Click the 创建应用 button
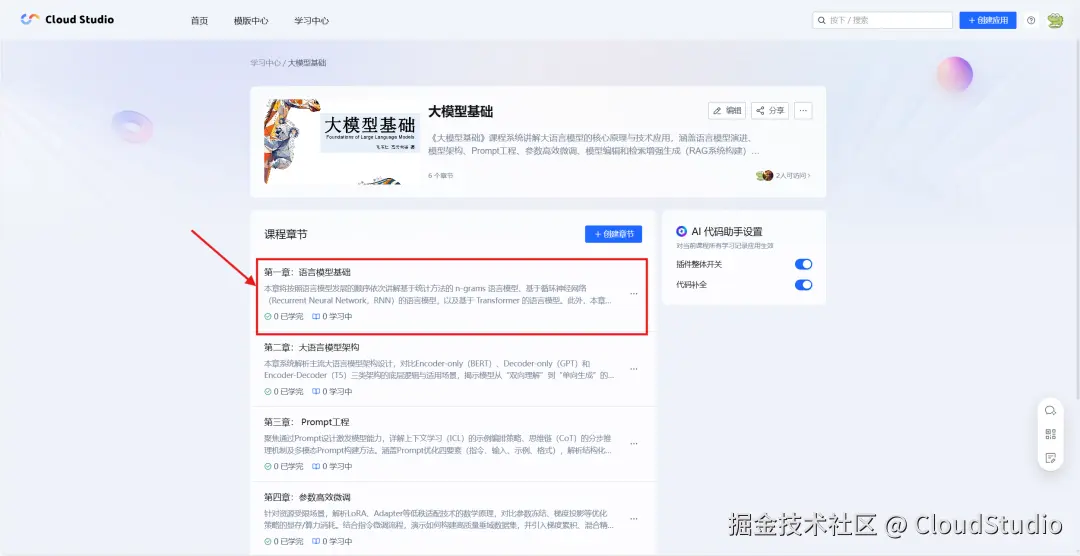The image size is (1080, 556). point(988,21)
